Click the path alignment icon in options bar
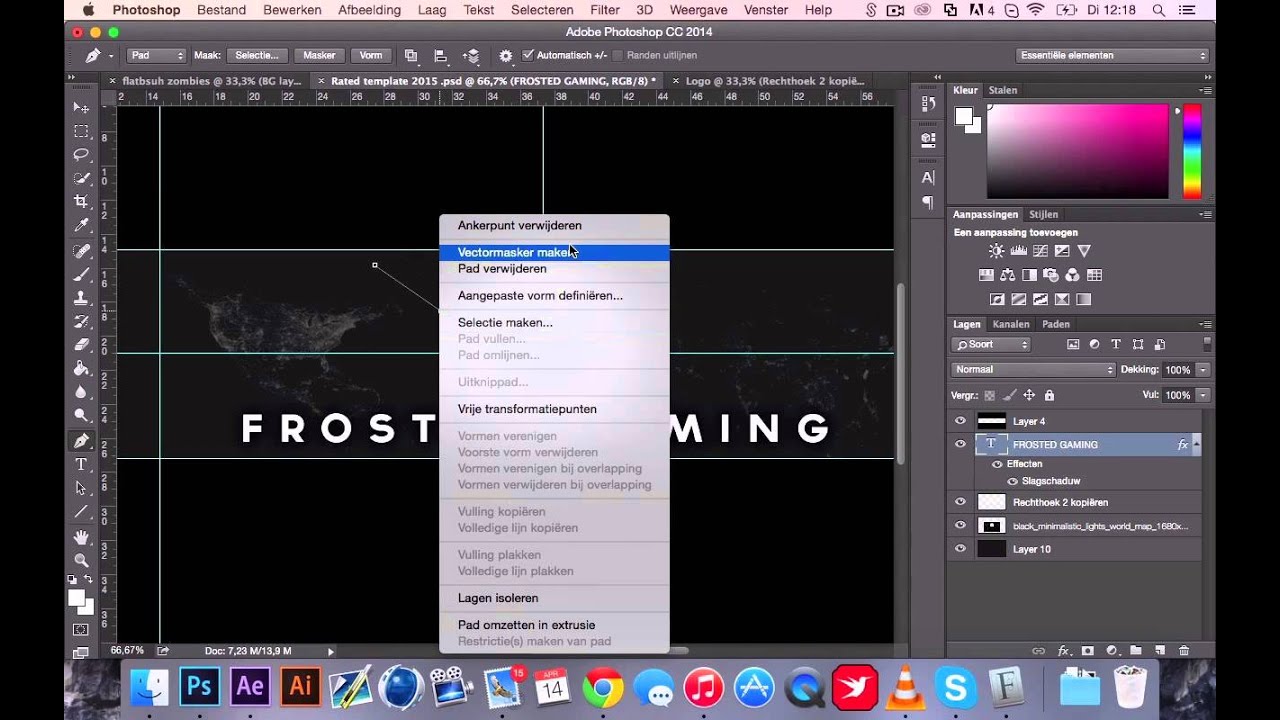This screenshot has width=1280, height=720. [x=441, y=56]
